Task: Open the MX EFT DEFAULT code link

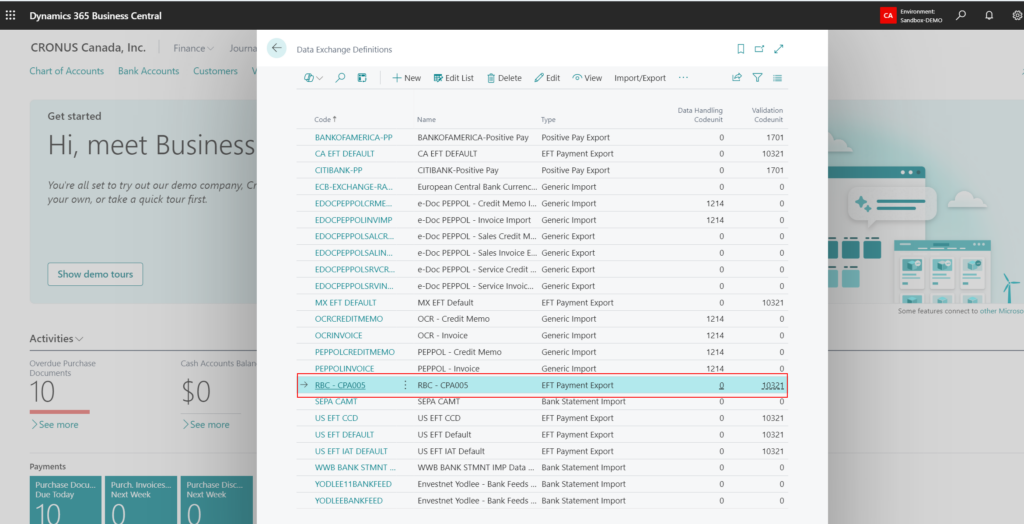Action: click(345, 303)
